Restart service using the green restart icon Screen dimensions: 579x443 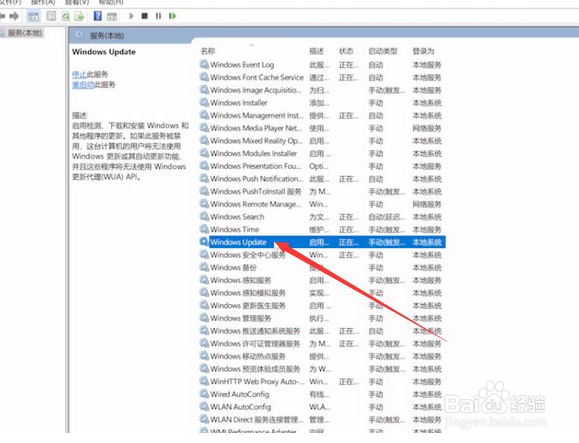pos(172,16)
